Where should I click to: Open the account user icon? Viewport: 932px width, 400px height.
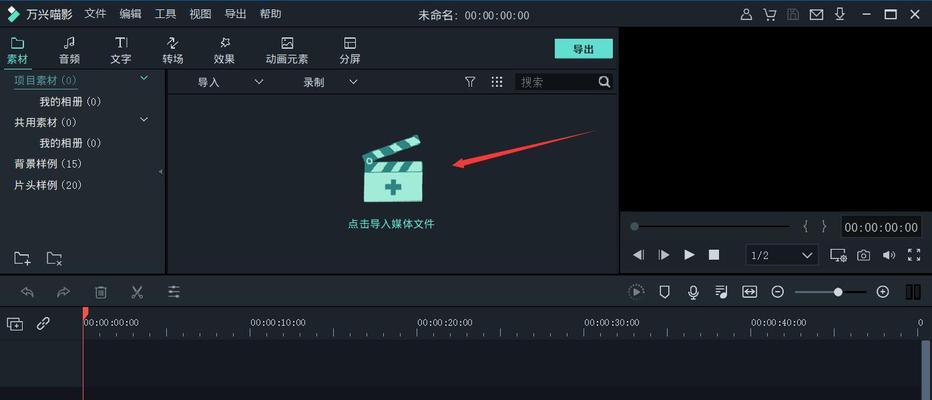746,15
